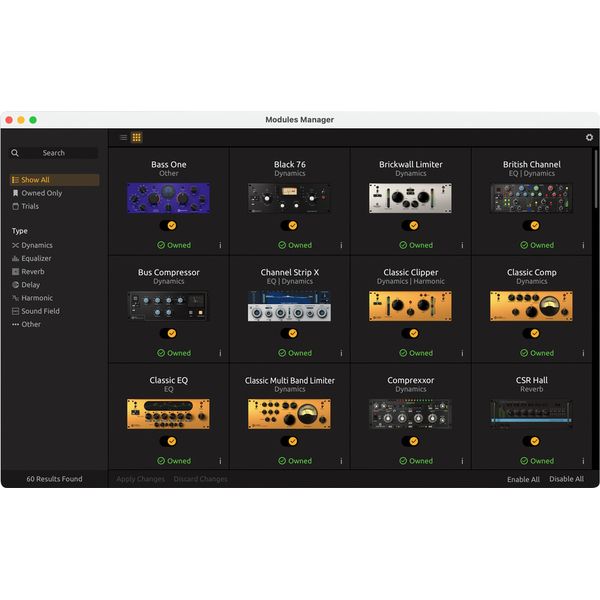Open info for Comprexxor
This screenshot has height=600, width=600.
pos(462,461)
